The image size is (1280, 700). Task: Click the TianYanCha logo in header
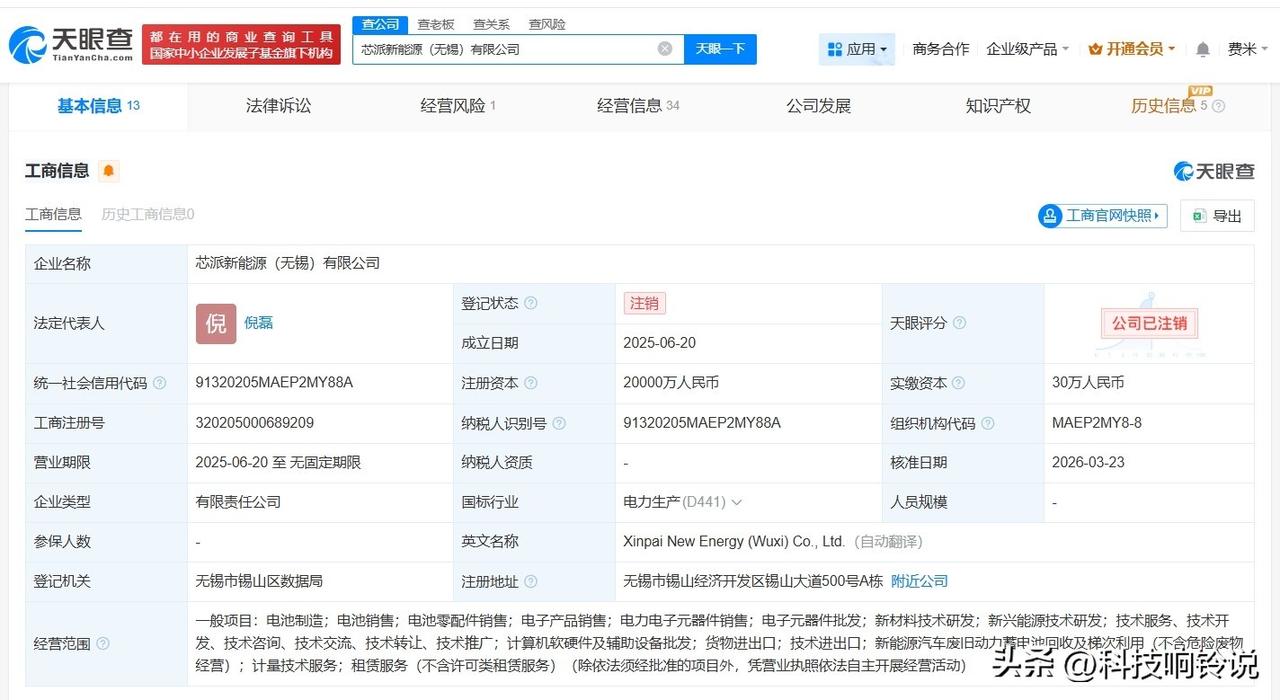click(70, 44)
